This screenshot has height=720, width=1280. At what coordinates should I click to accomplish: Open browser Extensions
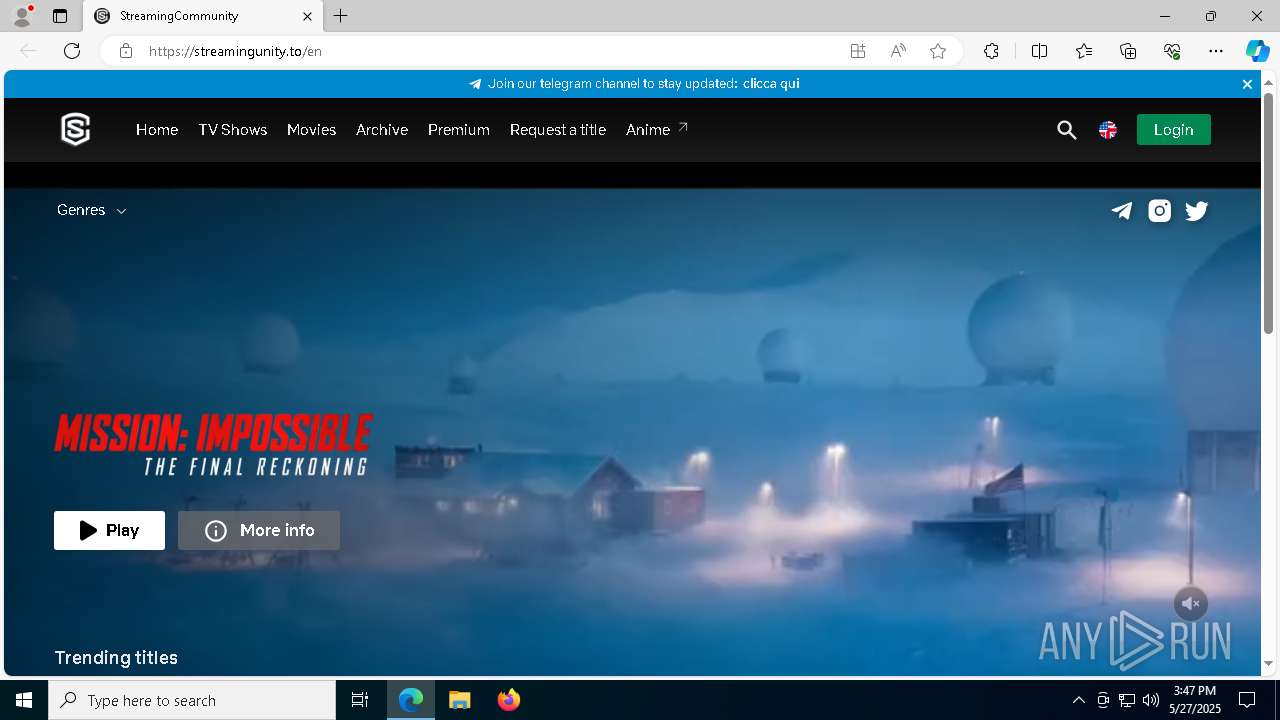(991, 51)
